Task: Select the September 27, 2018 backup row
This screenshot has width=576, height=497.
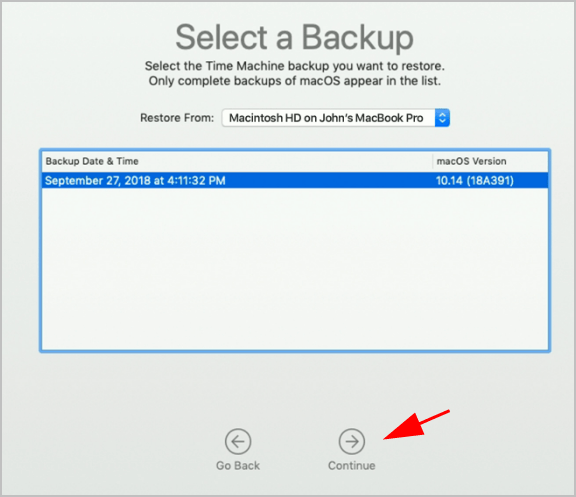Action: pyautogui.click(x=295, y=180)
